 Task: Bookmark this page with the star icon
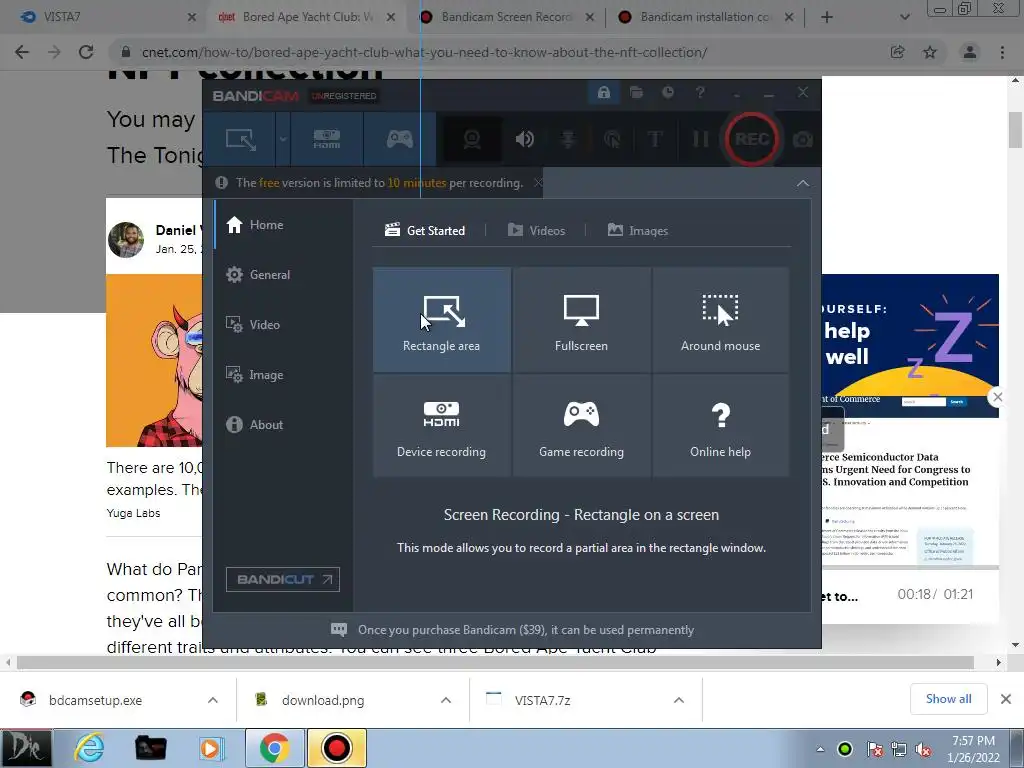[x=930, y=52]
